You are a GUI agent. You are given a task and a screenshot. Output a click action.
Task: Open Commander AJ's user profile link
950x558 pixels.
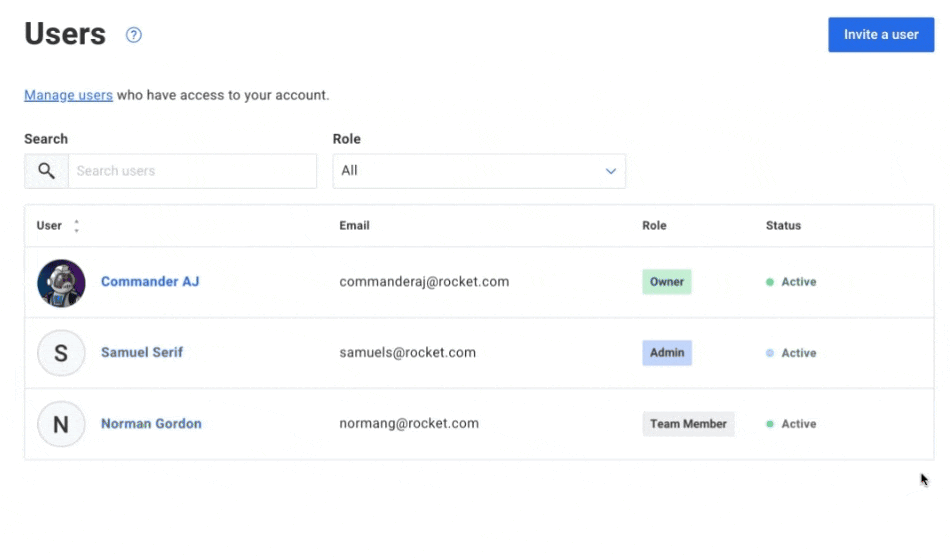click(150, 282)
